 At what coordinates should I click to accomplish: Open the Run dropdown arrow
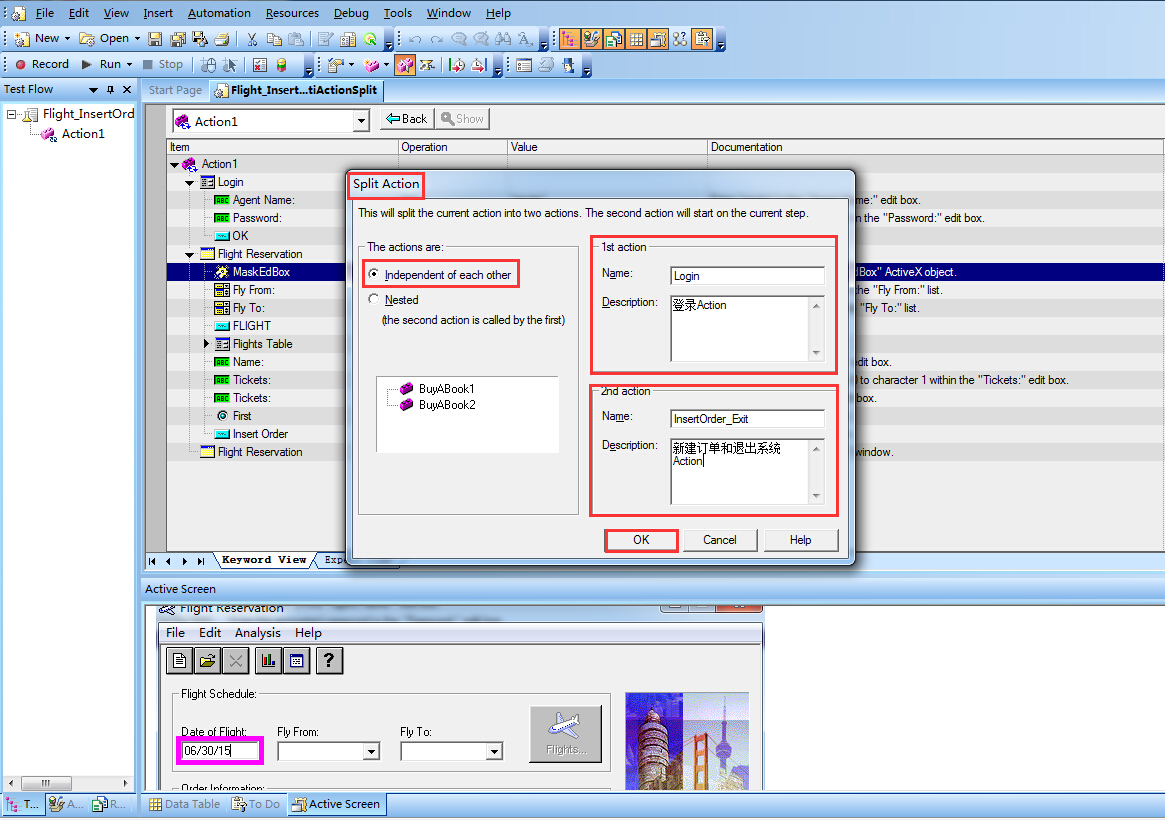point(129,65)
